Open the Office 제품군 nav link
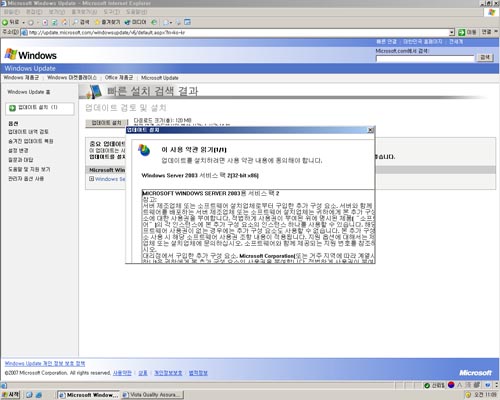 click(x=119, y=78)
